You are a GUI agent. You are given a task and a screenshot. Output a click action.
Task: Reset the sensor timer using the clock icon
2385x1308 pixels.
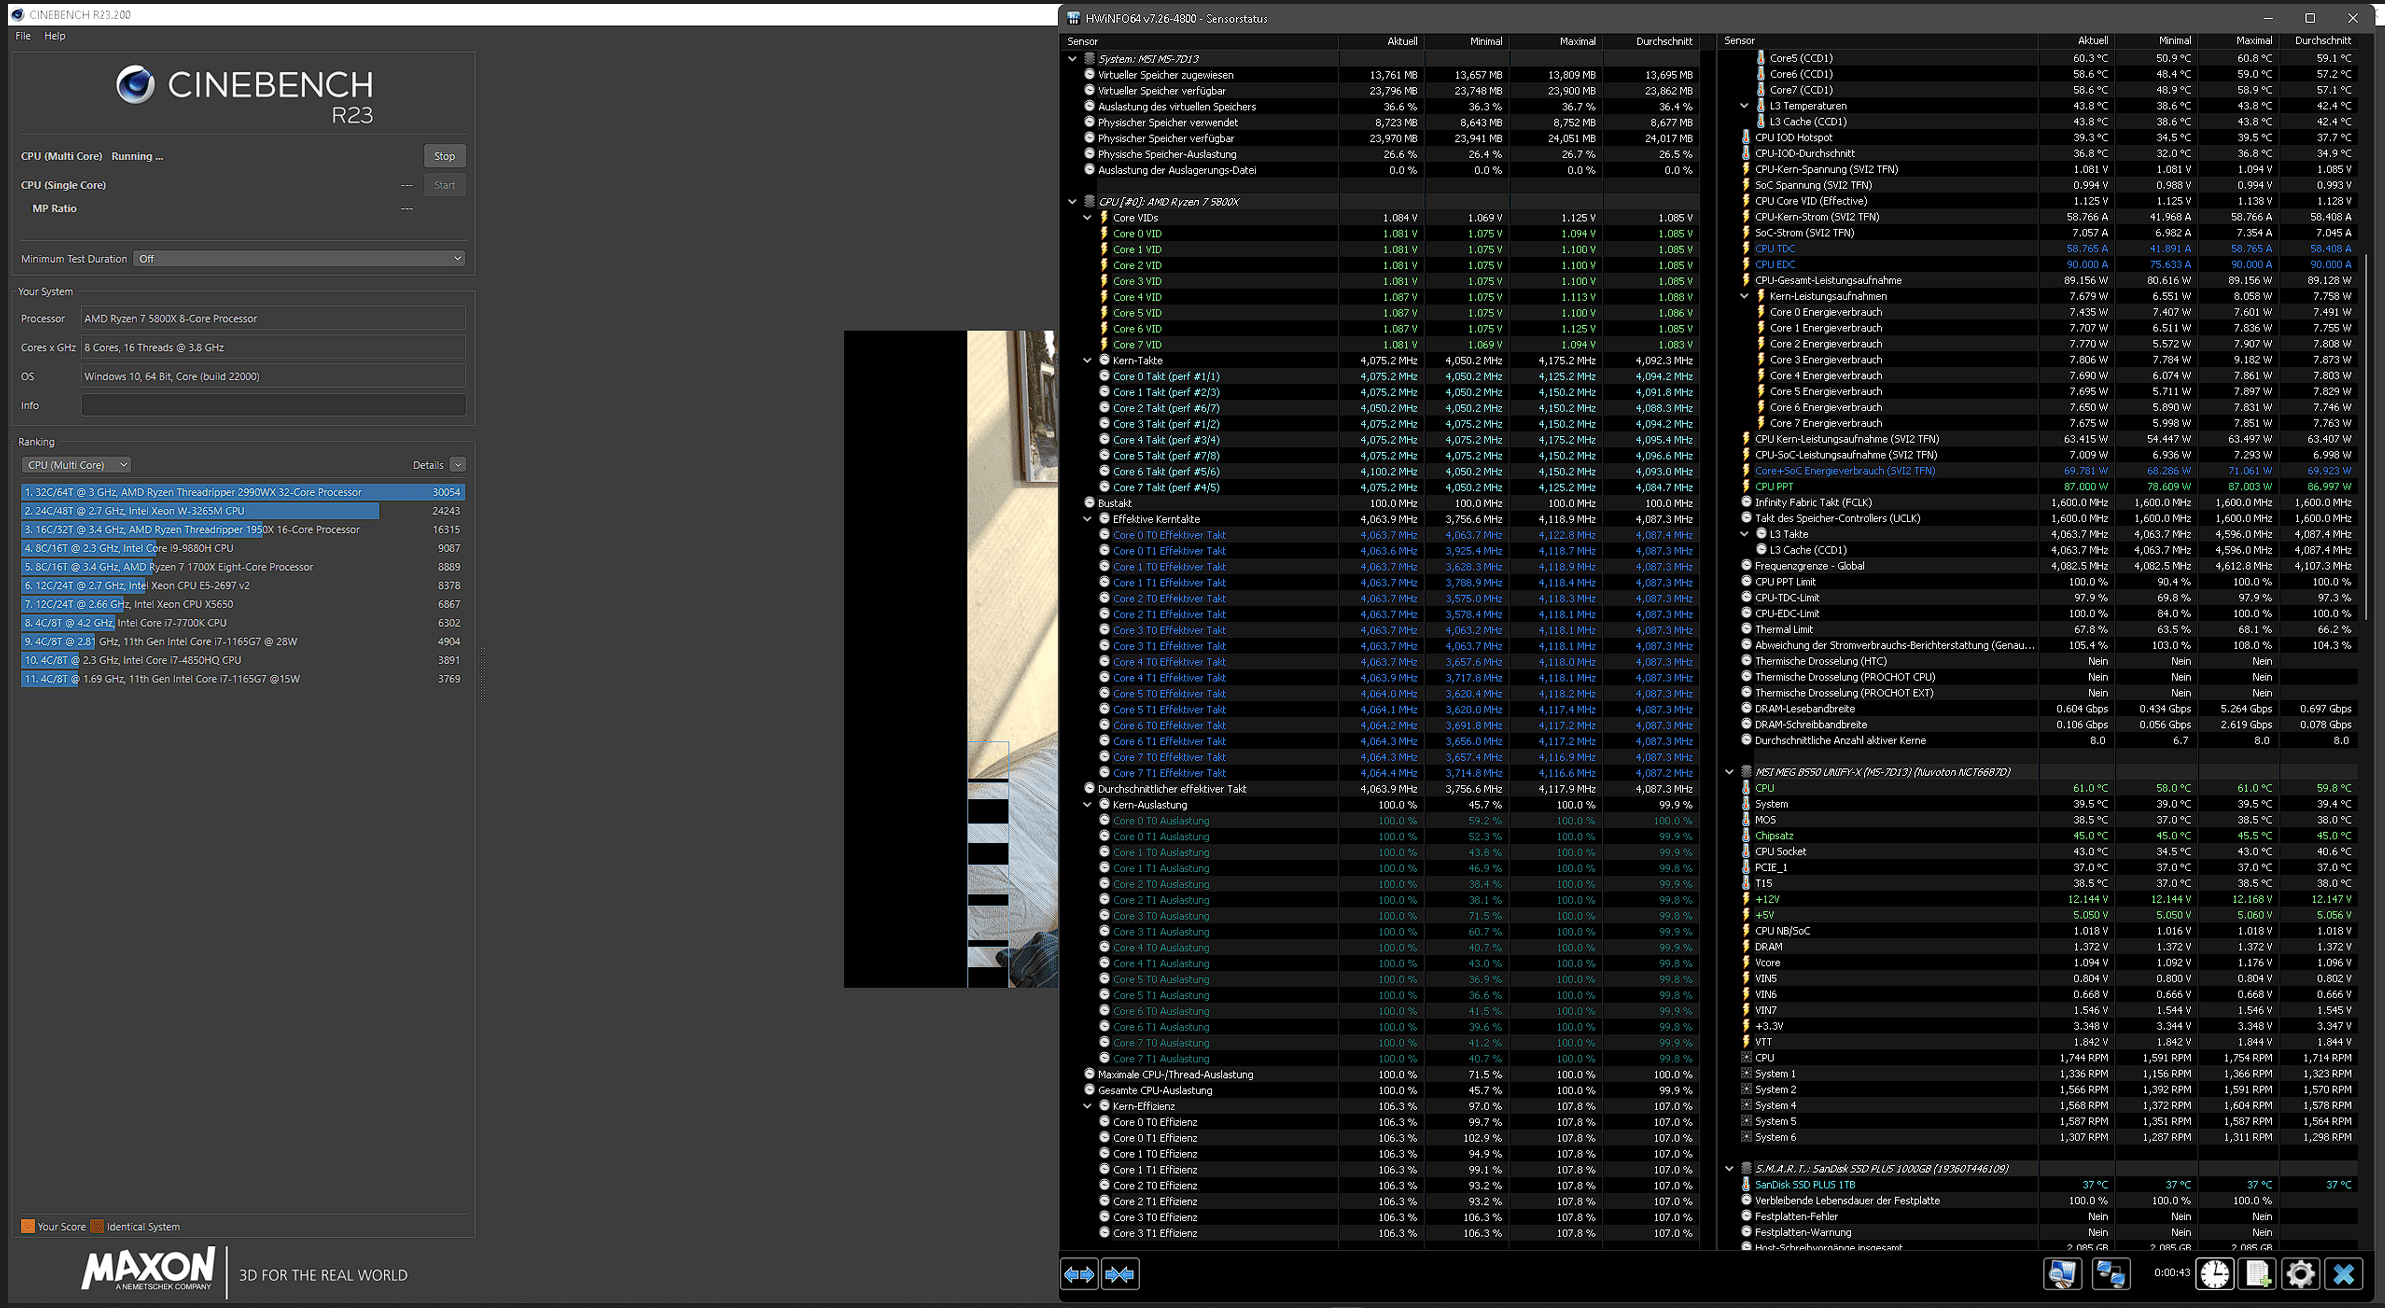(2215, 1273)
